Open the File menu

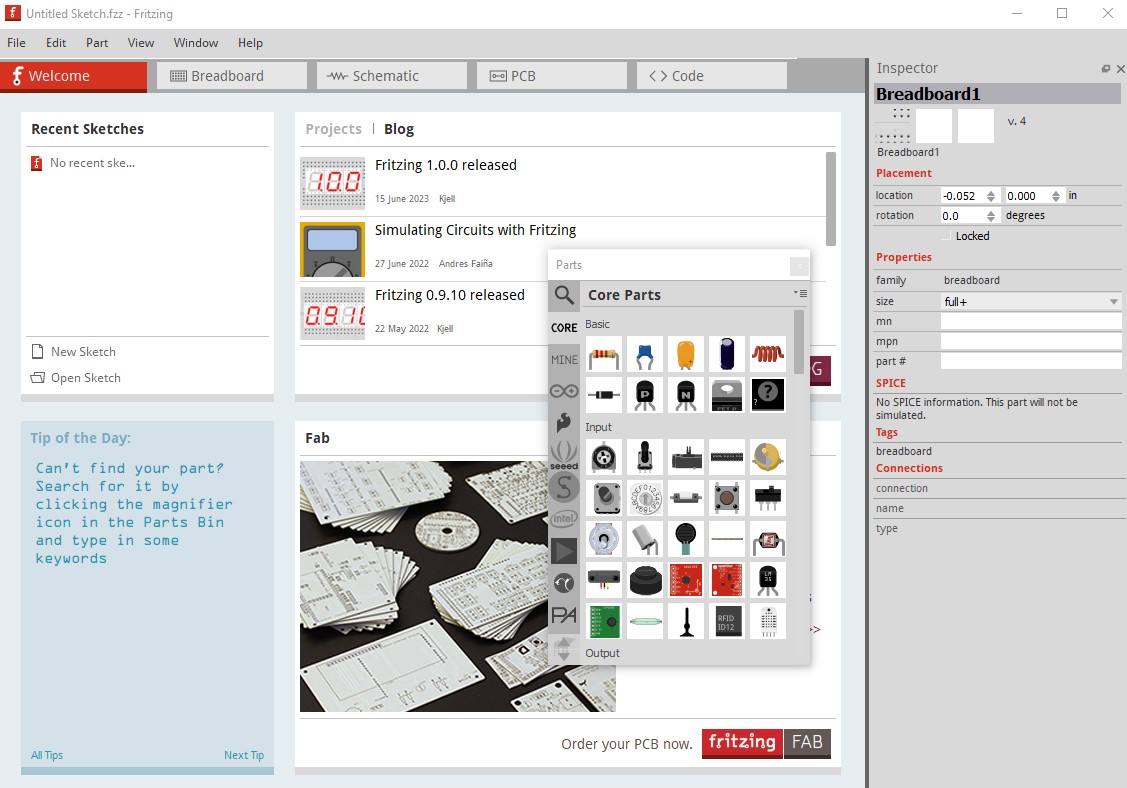click(x=17, y=43)
